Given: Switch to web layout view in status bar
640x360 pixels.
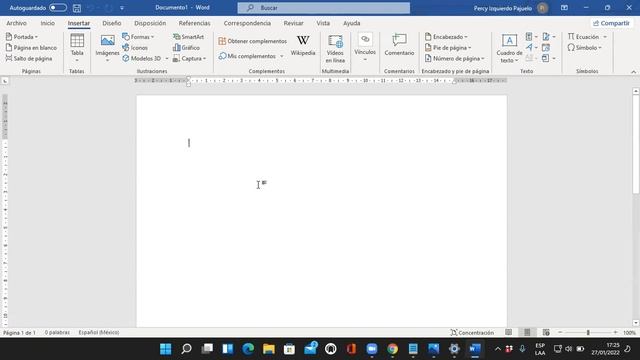Looking at the screenshot, I should pos(546,333).
